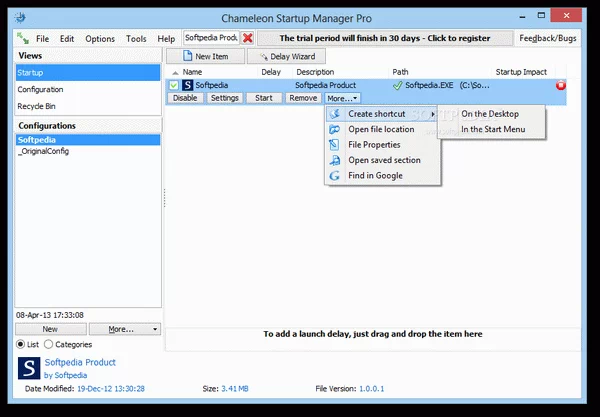Image resolution: width=600 pixels, height=417 pixels.
Task: Click the Google G icon
Action: (334, 176)
